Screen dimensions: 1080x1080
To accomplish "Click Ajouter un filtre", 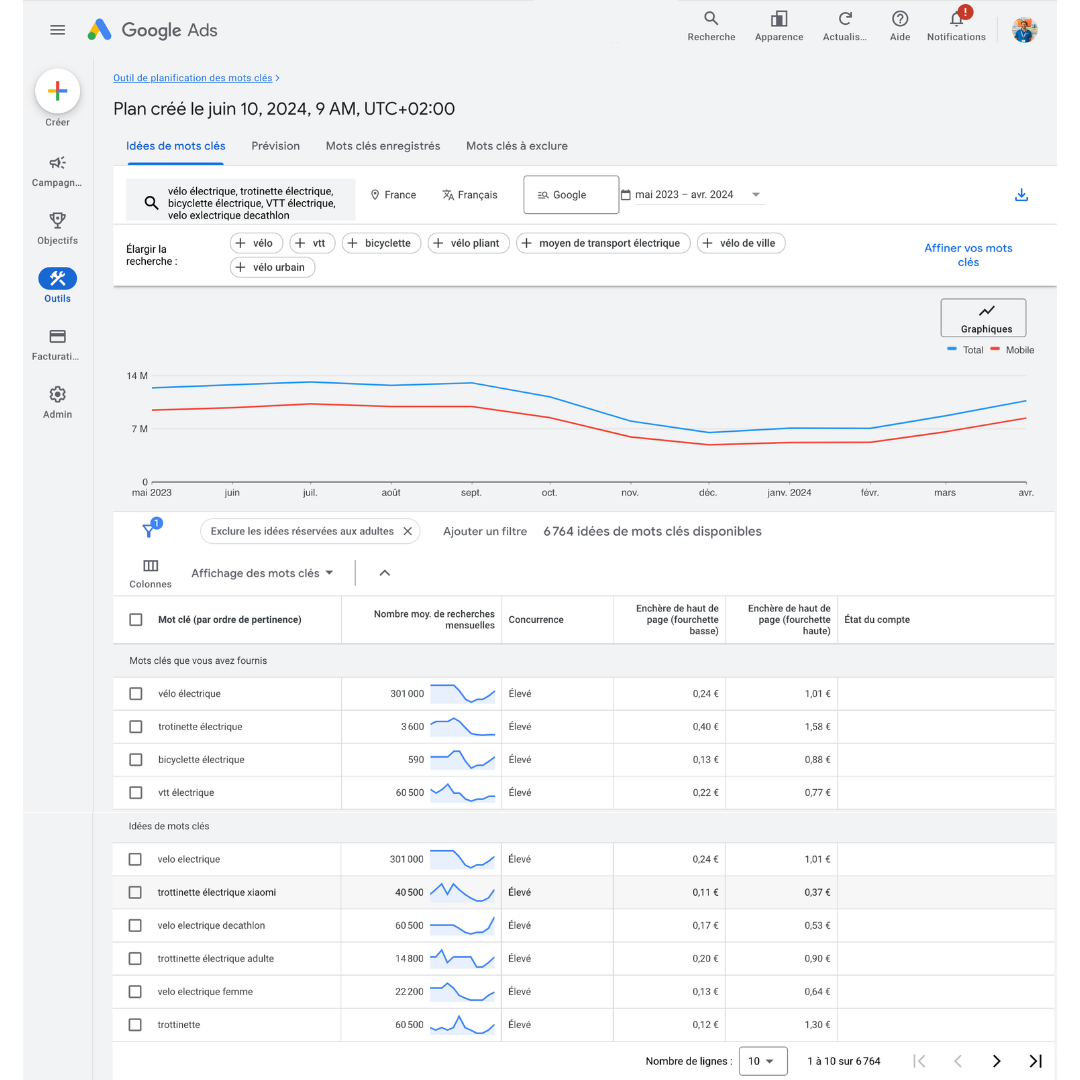I will 485,531.
